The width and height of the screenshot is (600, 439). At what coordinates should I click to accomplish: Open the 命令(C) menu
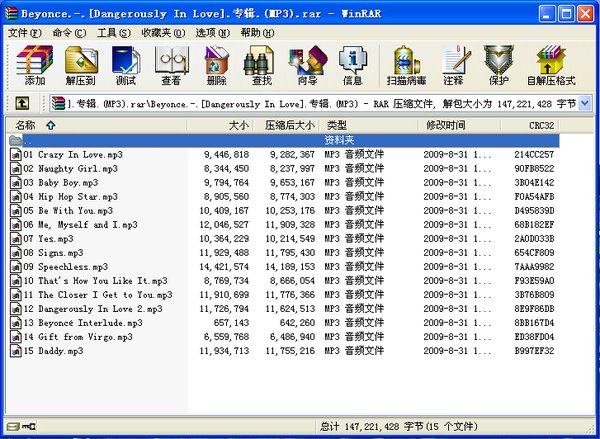[69, 33]
